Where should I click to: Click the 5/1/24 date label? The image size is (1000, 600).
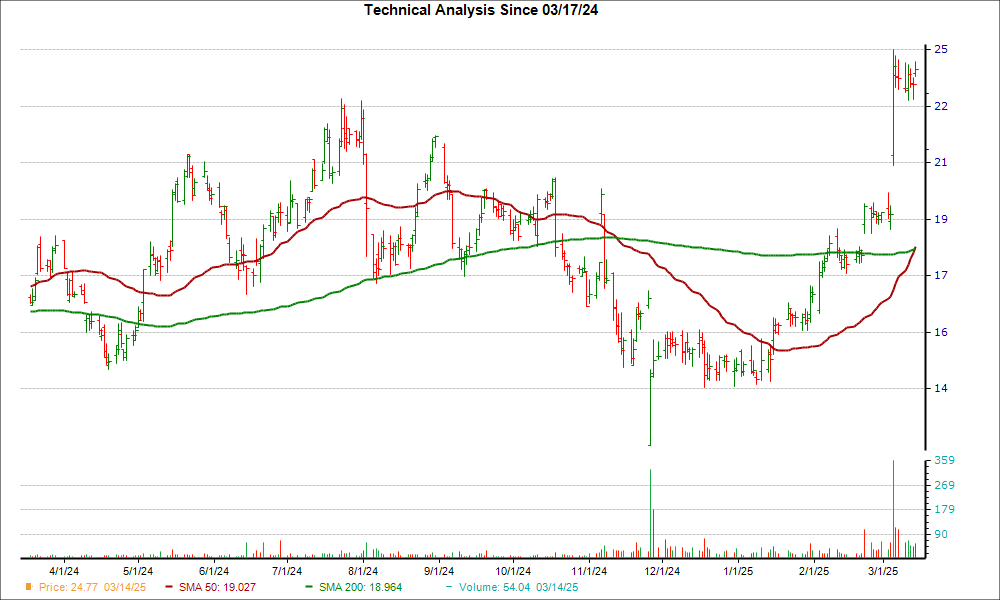(x=138, y=571)
